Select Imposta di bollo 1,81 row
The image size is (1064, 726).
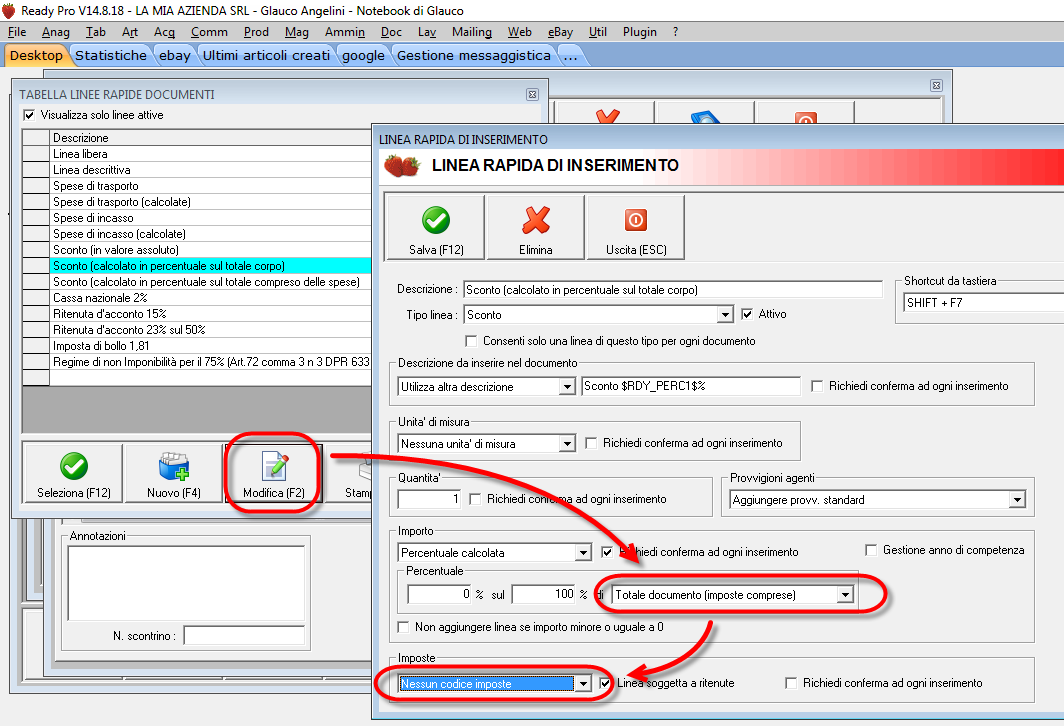[211, 346]
